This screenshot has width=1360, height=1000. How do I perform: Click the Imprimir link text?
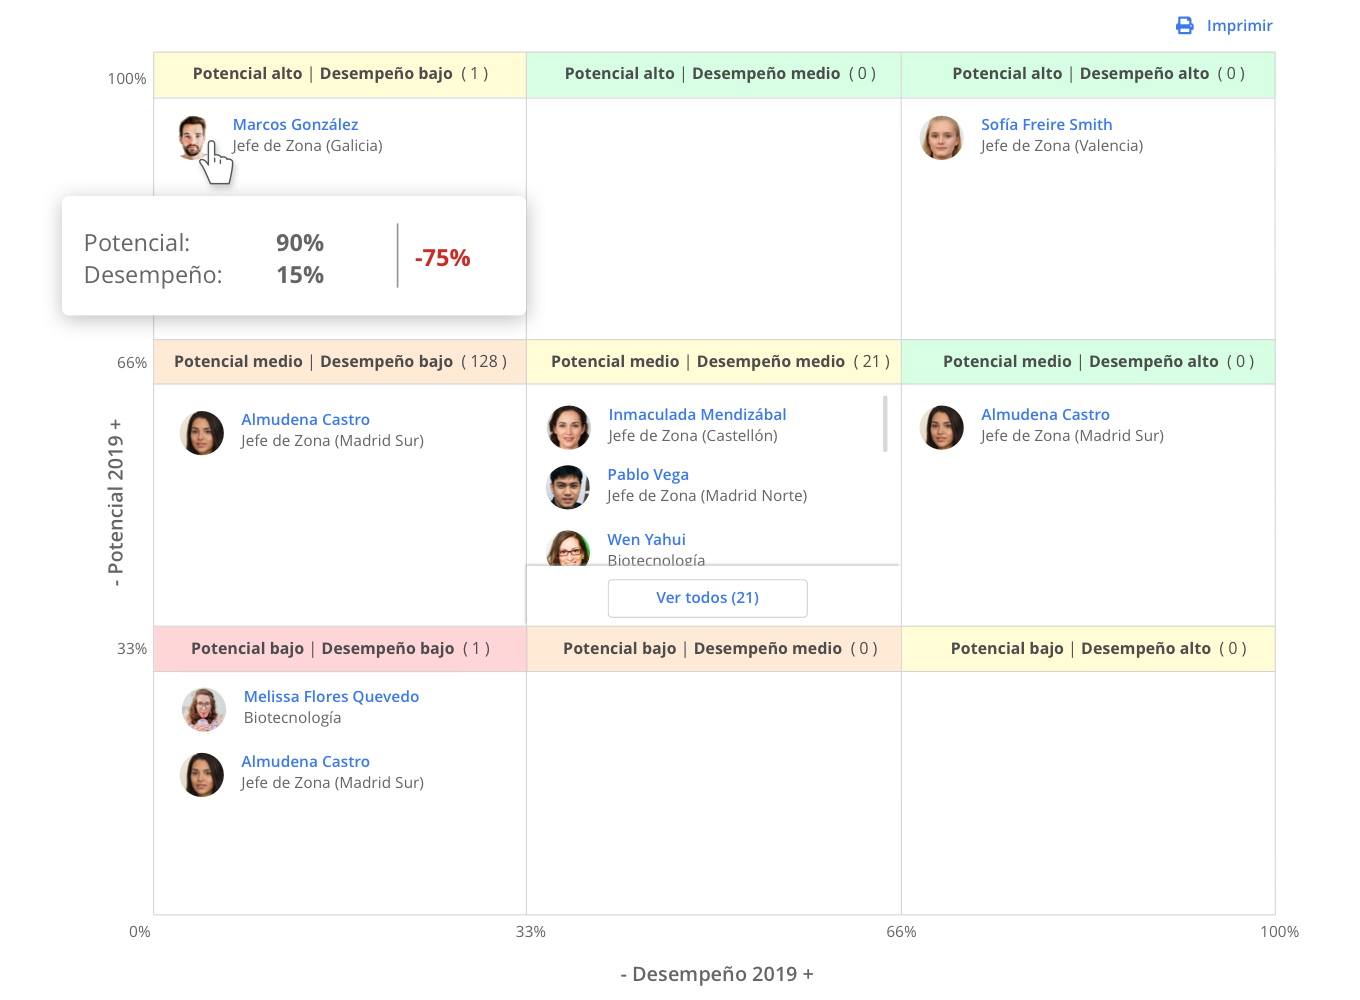pos(1239,26)
